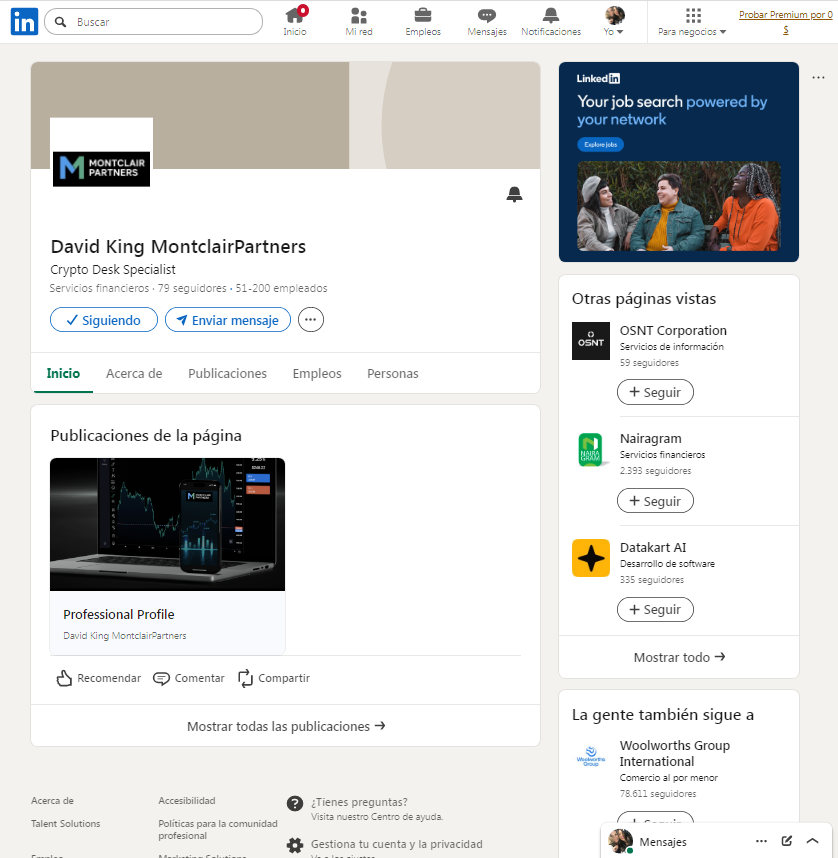Switch to Acerca de tab

(x=134, y=374)
